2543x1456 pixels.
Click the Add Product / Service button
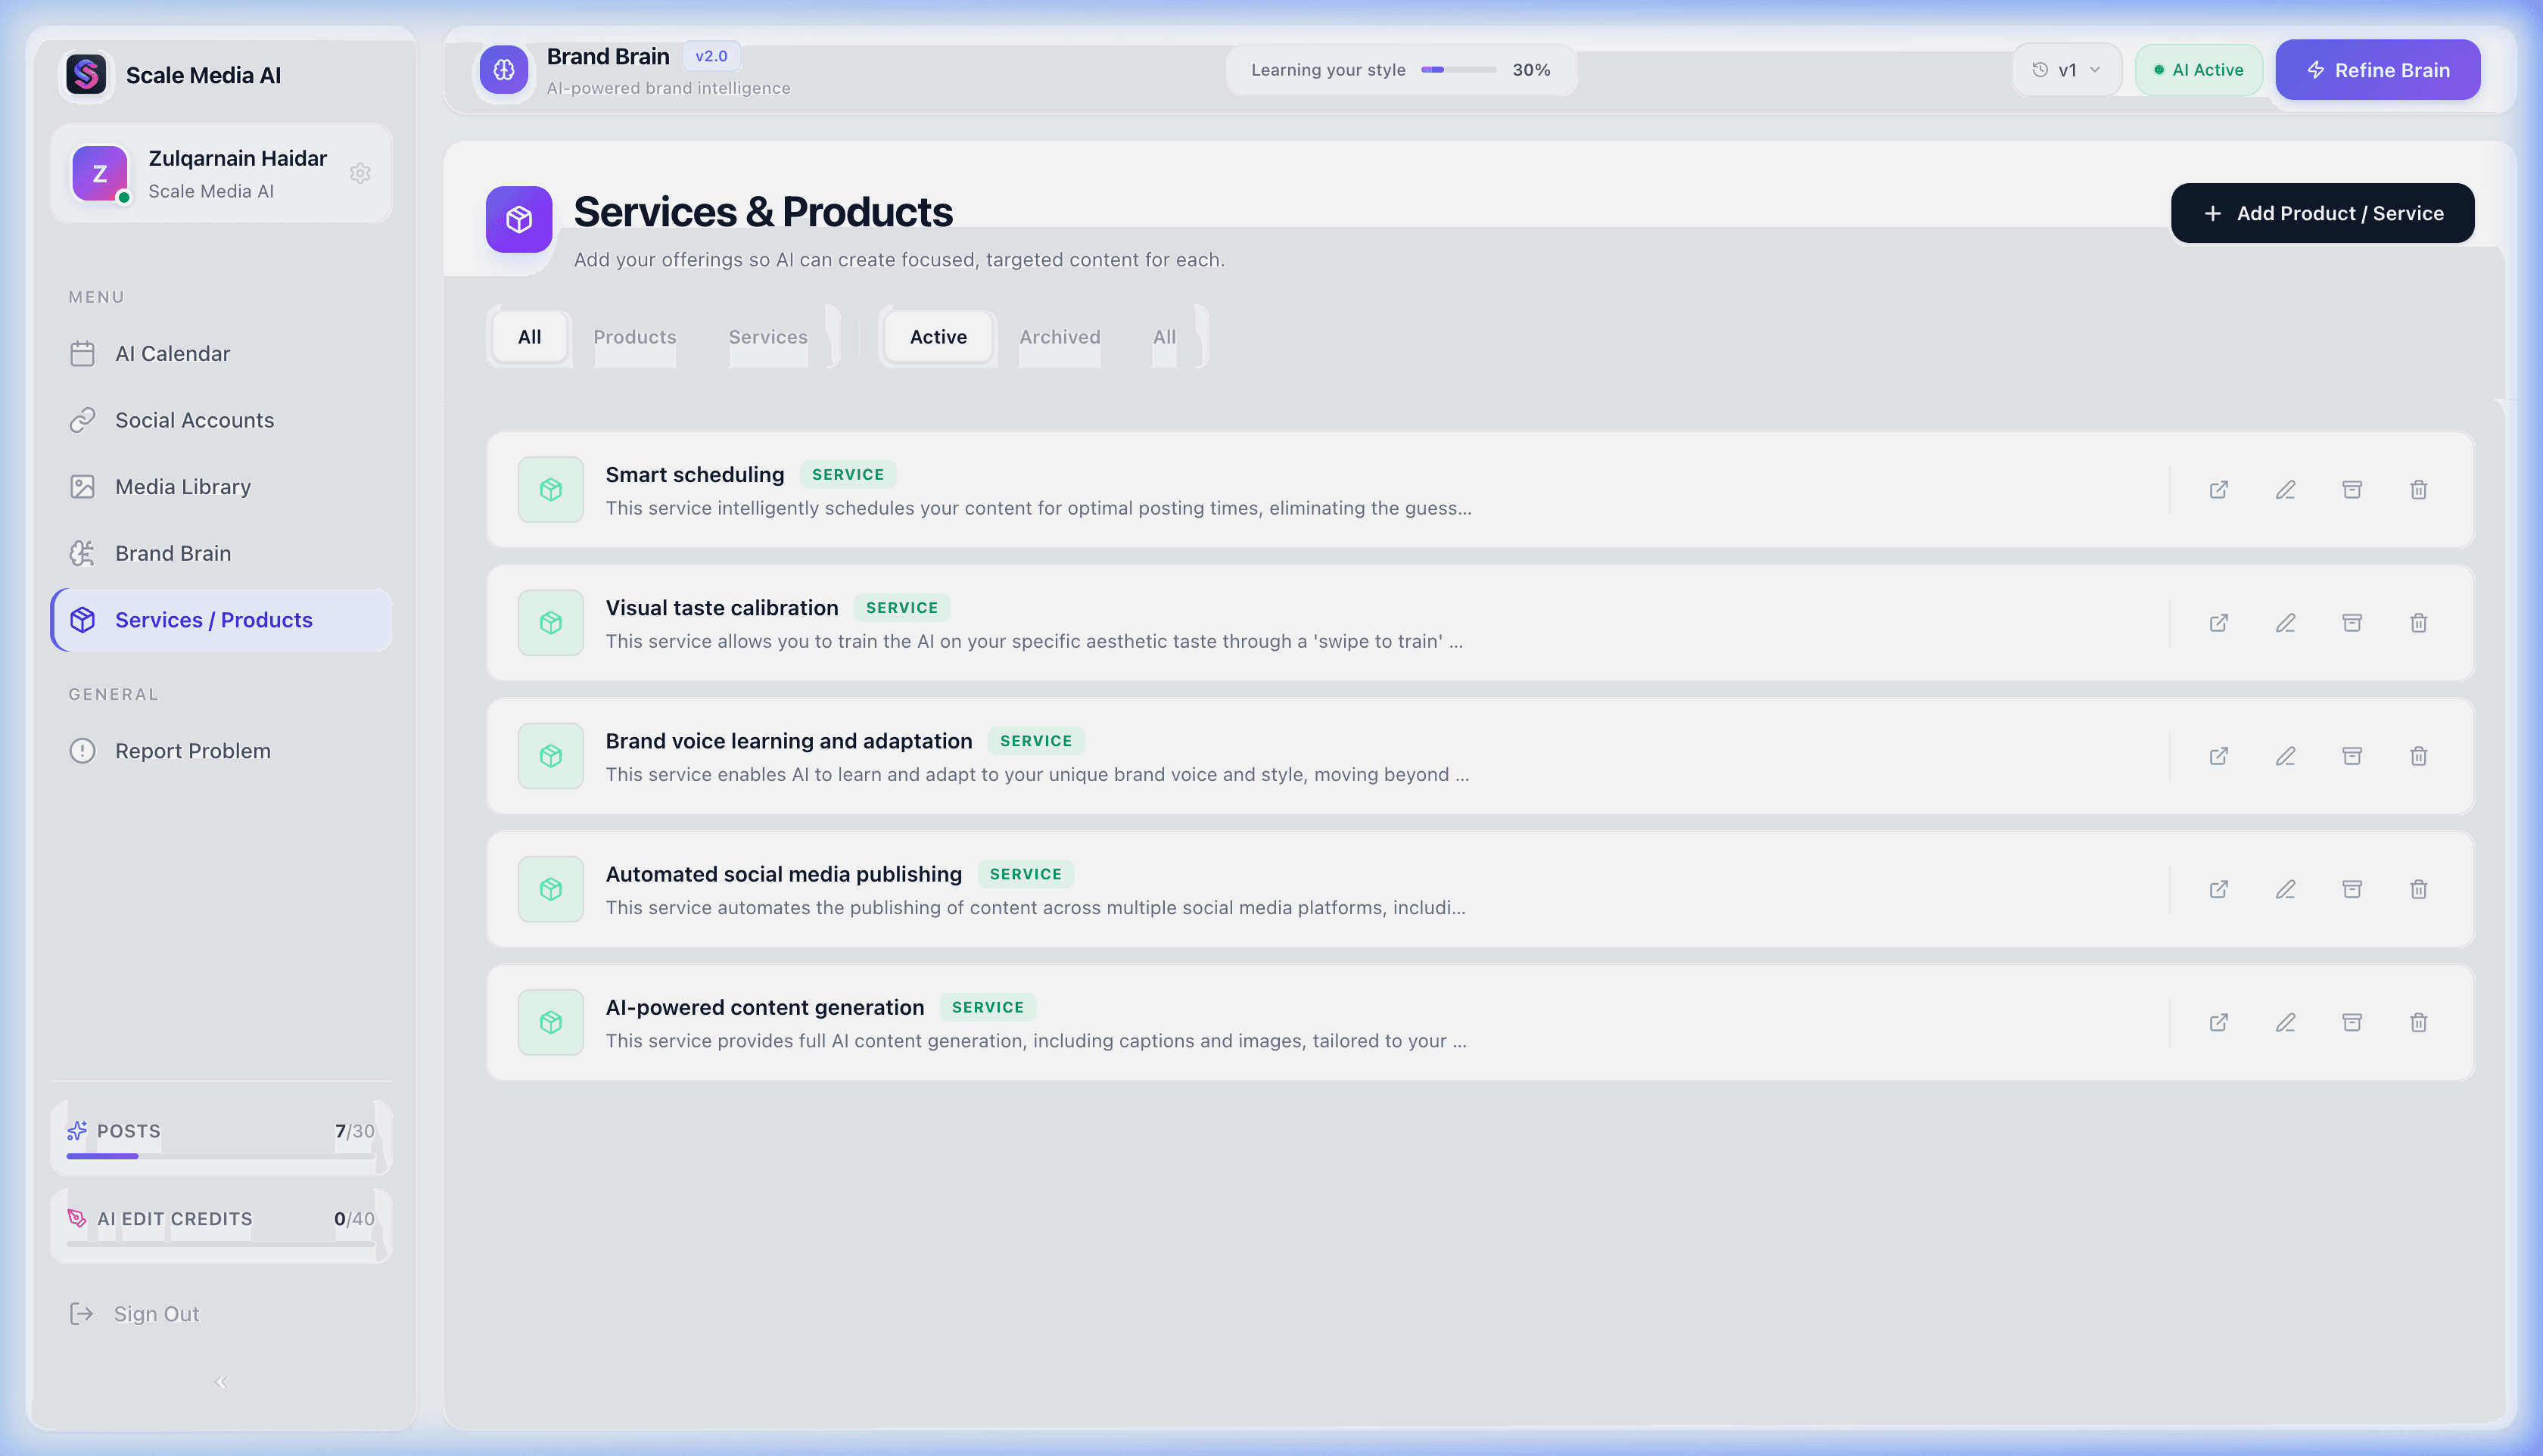(x=2323, y=213)
